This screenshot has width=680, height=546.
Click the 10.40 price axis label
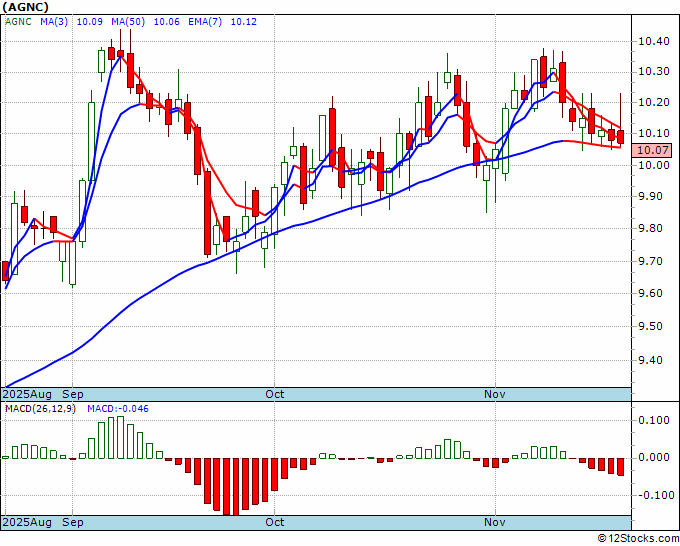pyautogui.click(x=654, y=42)
